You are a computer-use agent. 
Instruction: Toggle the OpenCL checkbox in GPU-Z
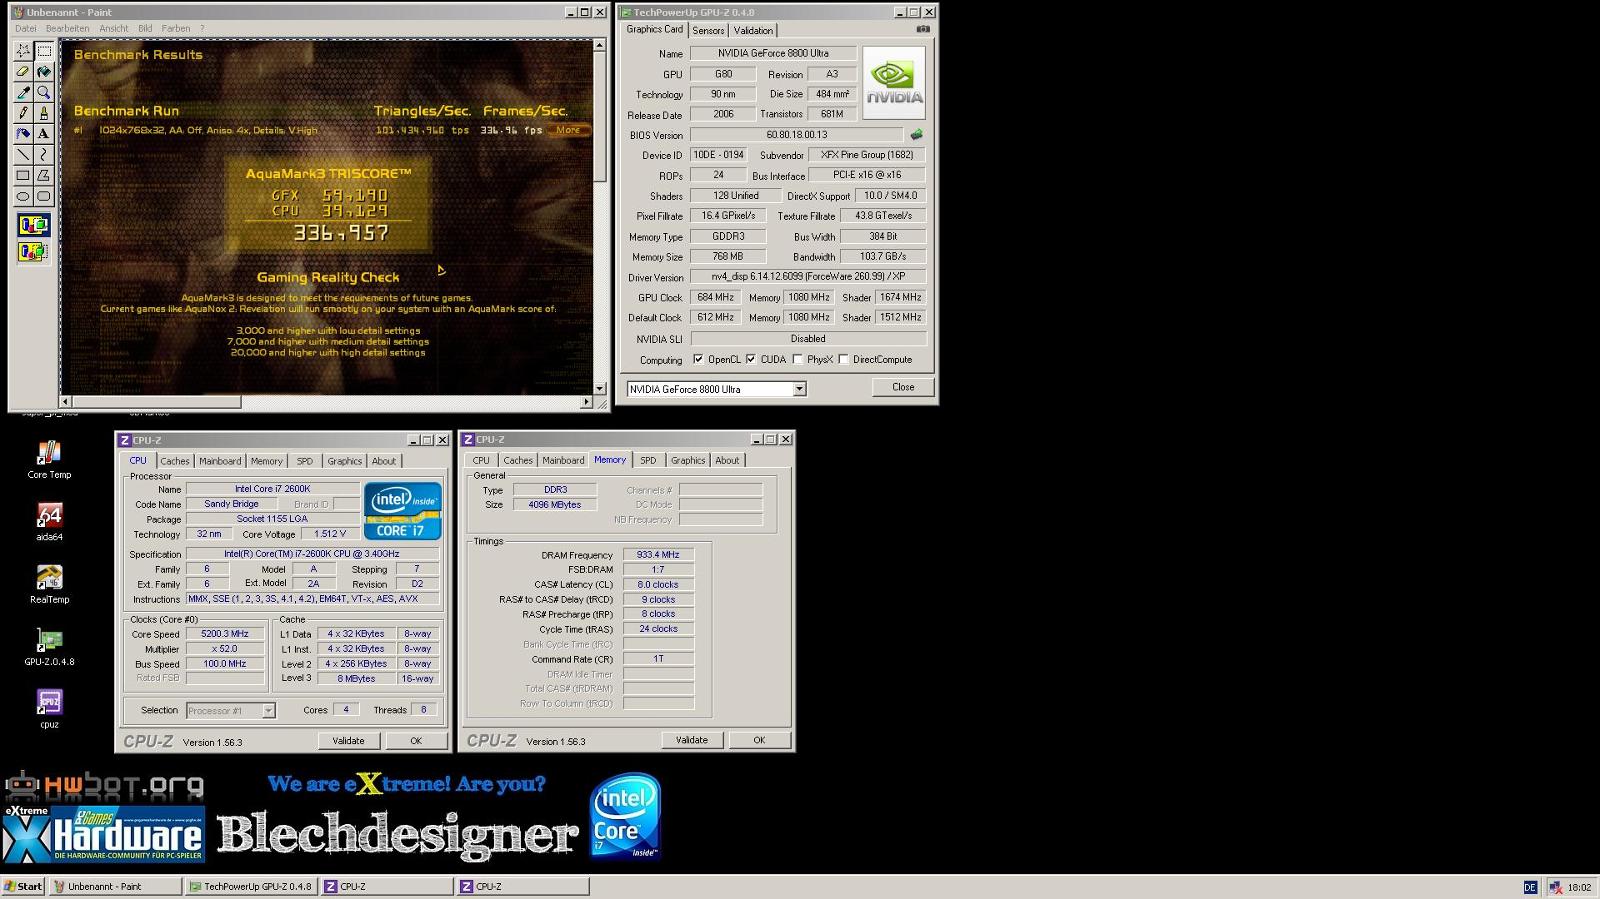[698, 359]
